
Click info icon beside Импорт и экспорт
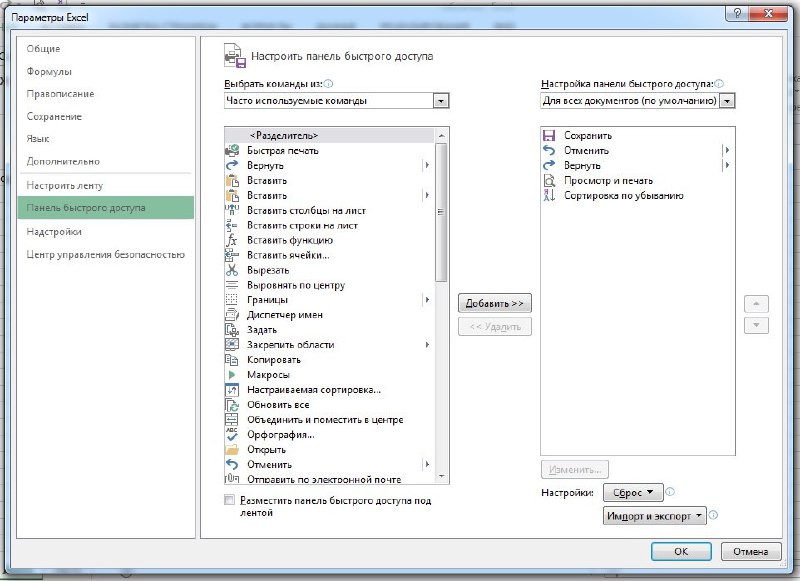click(713, 515)
